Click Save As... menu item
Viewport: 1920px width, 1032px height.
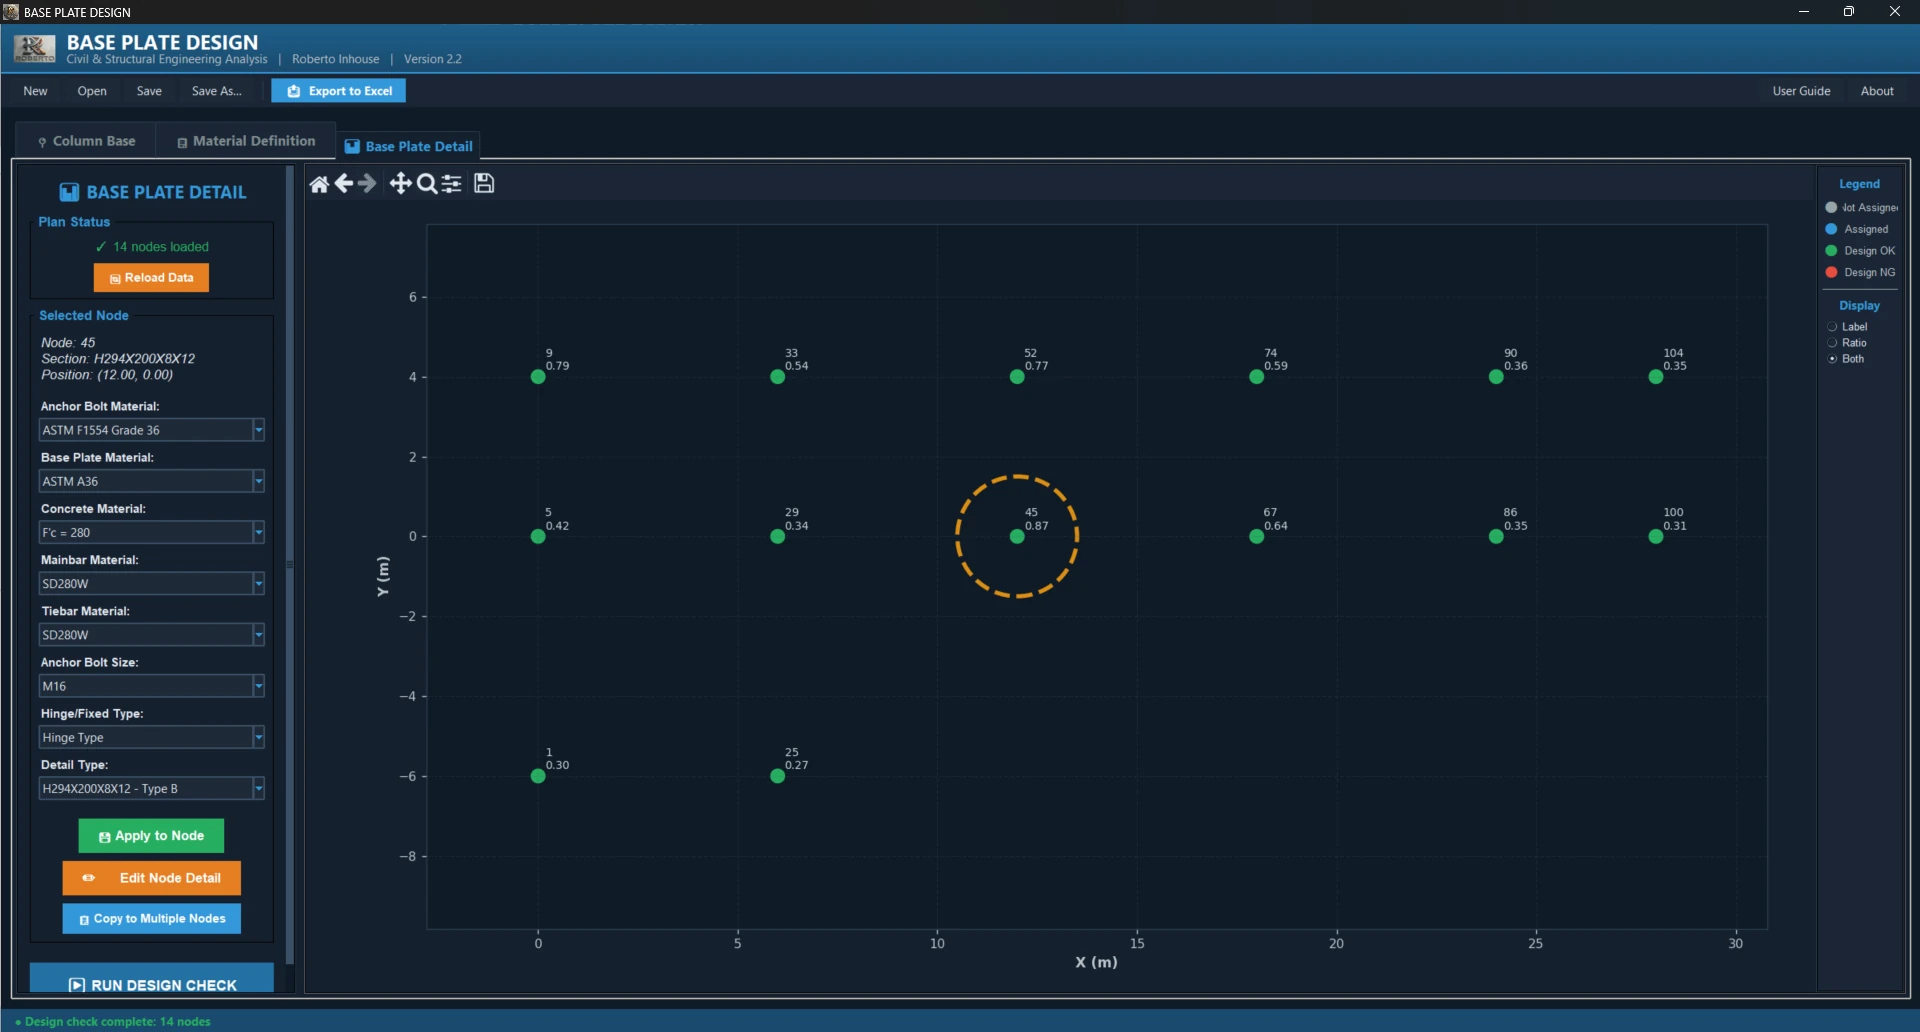217,91
